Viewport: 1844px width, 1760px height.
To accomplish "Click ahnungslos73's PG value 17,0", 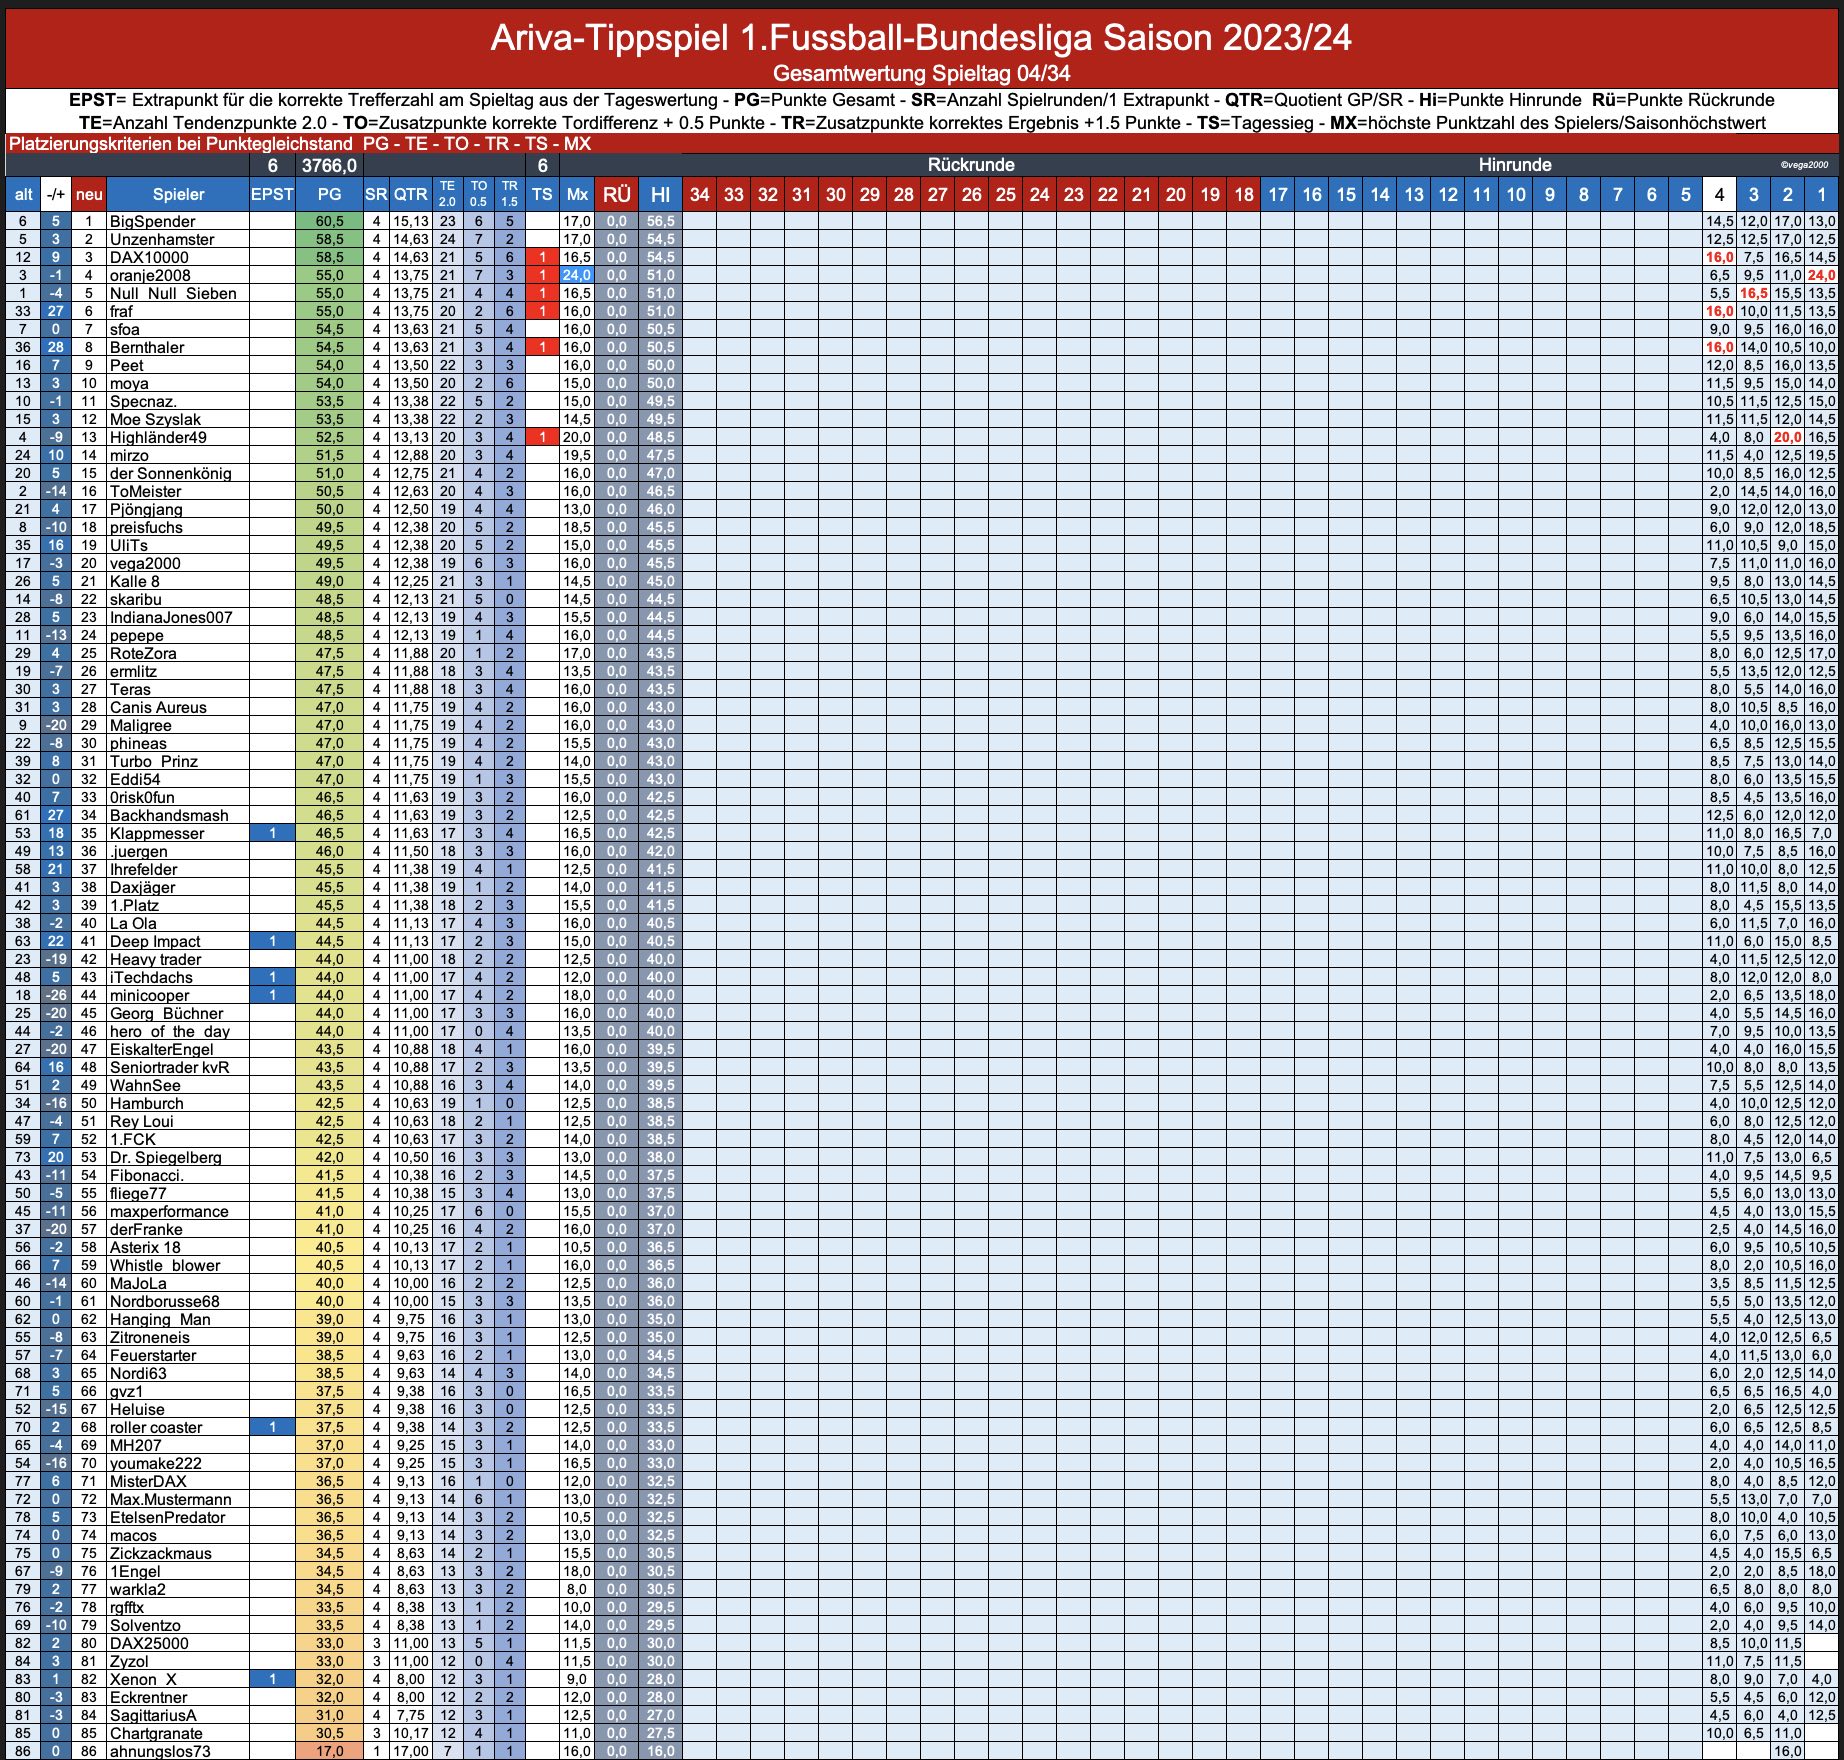I will [329, 1751].
